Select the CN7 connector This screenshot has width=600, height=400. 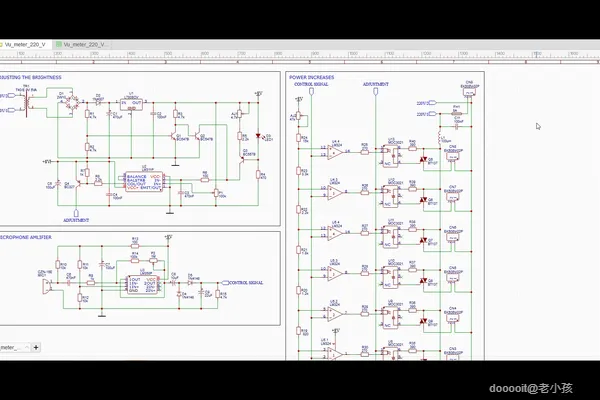pos(453,197)
